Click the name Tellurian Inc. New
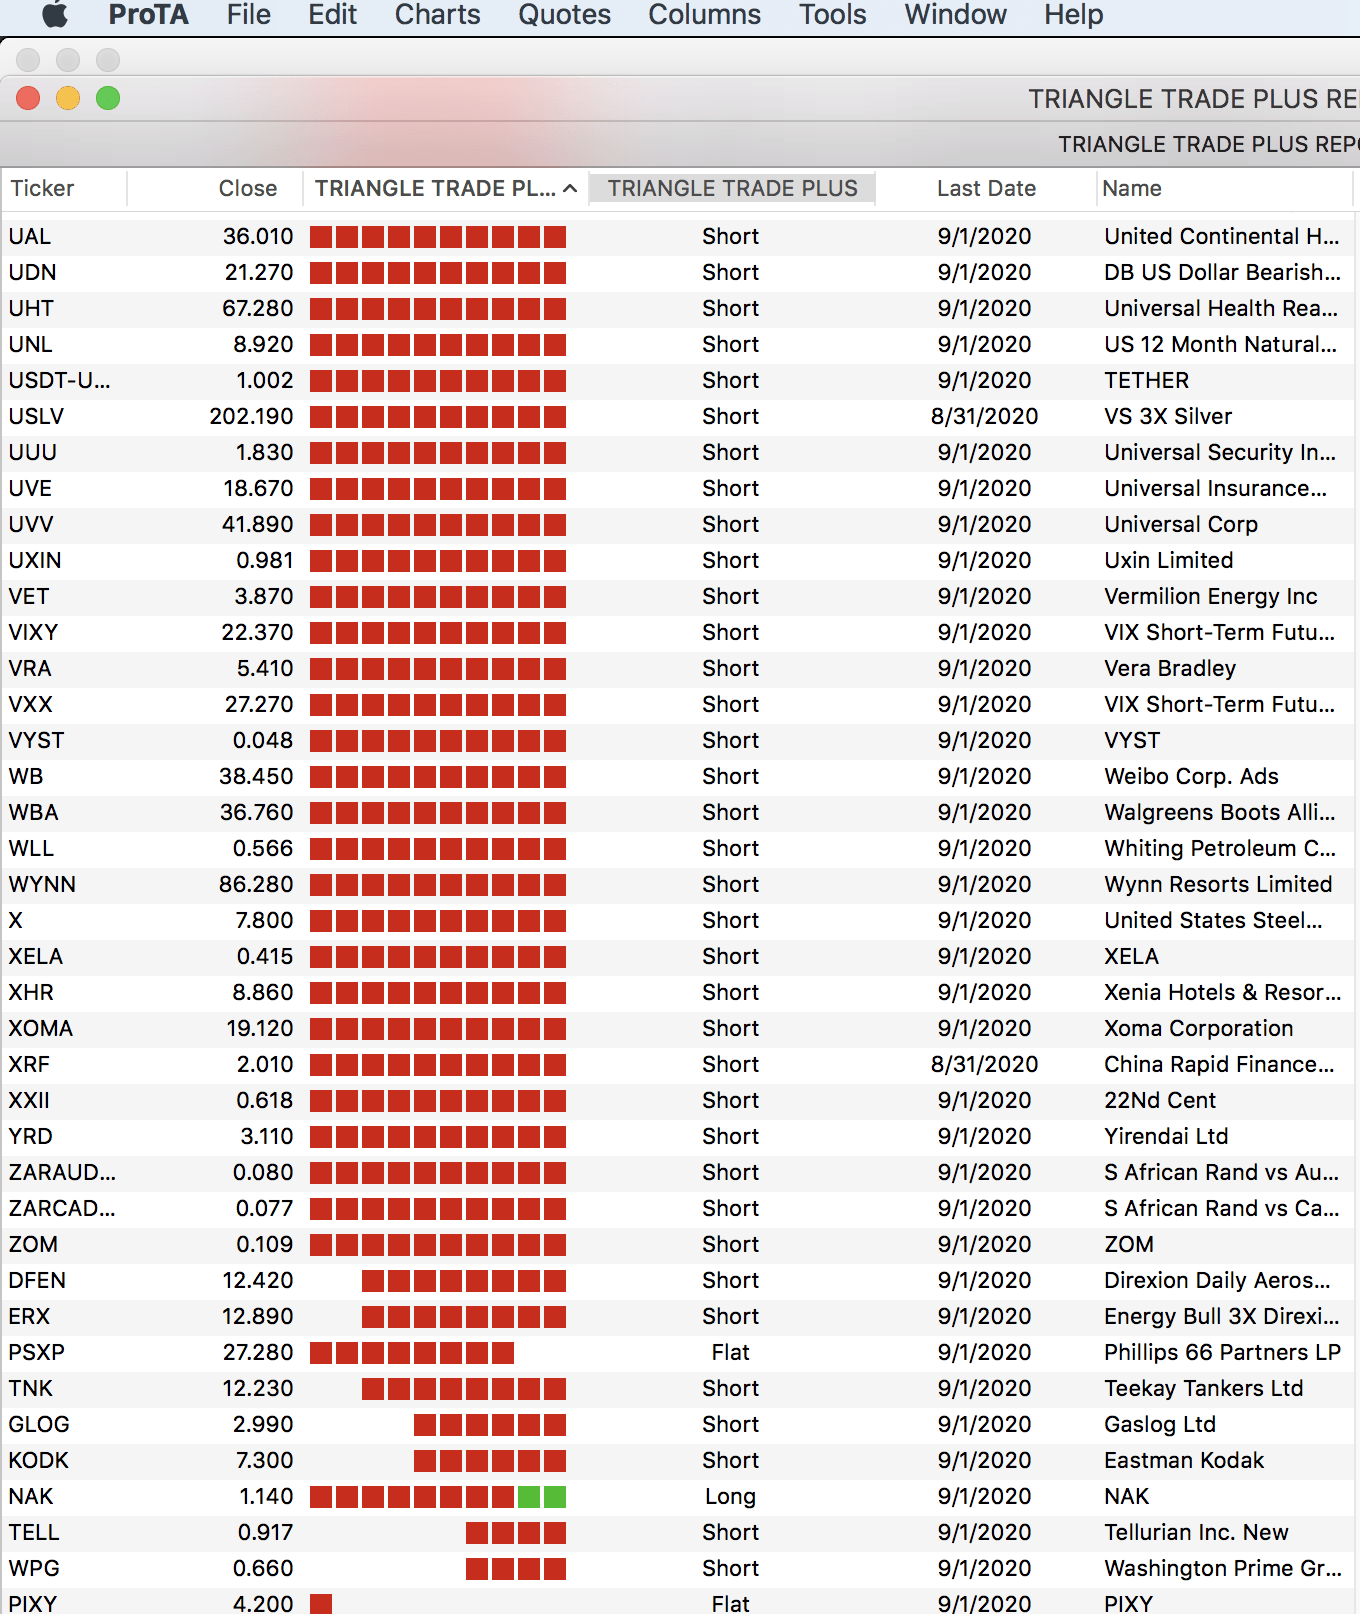The height and width of the screenshot is (1614, 1360). (x=1196, y=1532)
